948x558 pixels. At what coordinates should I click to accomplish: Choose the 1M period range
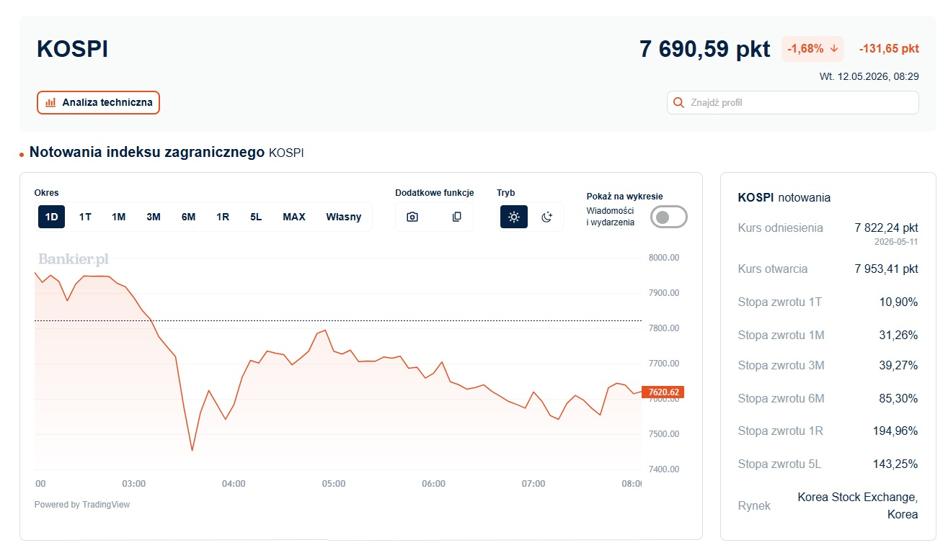118,217
